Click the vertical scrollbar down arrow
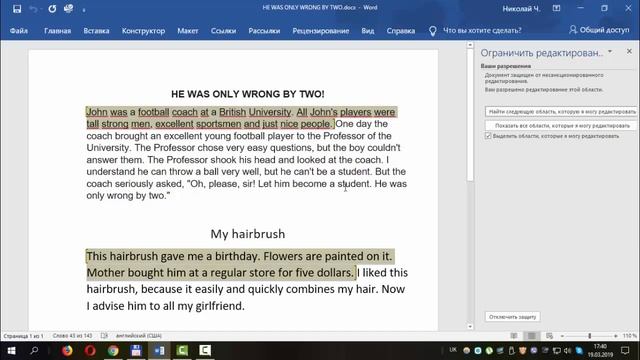640x360 pixels. (470, 327)
